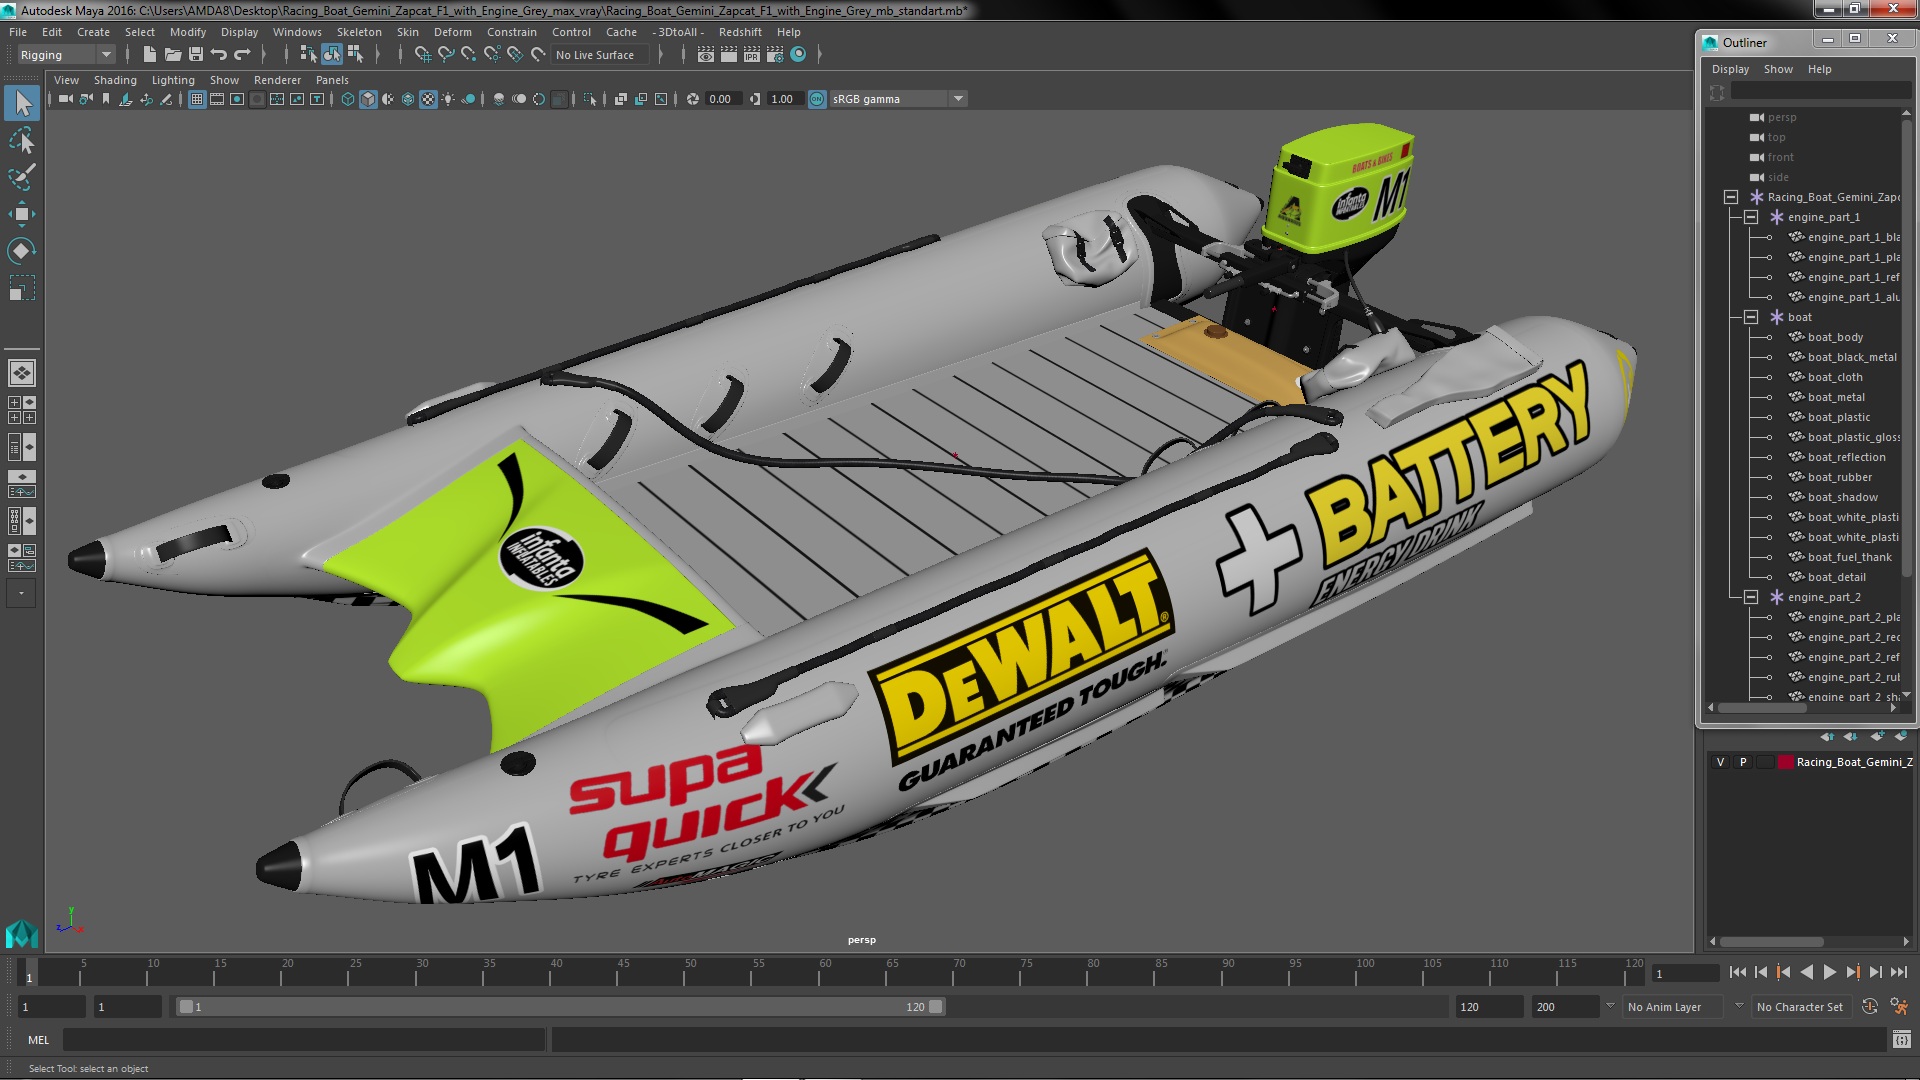Select boat_body in the Outliner
Image resolution: width=1920 pixels, height=1080 pixels.
coord(1835,337)
